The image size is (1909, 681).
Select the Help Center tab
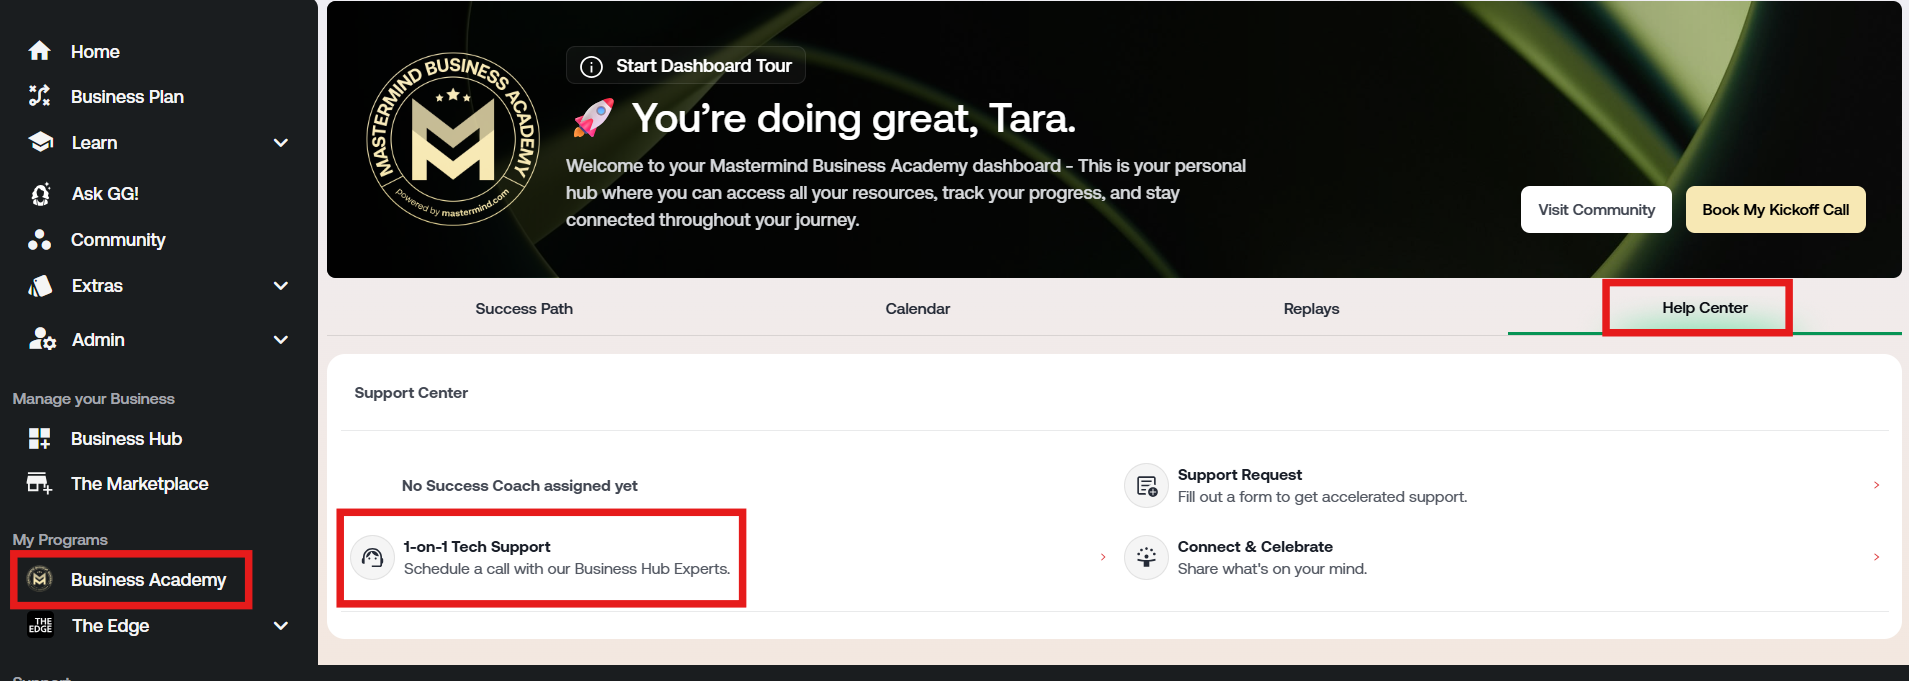[x=1705, y=308]
